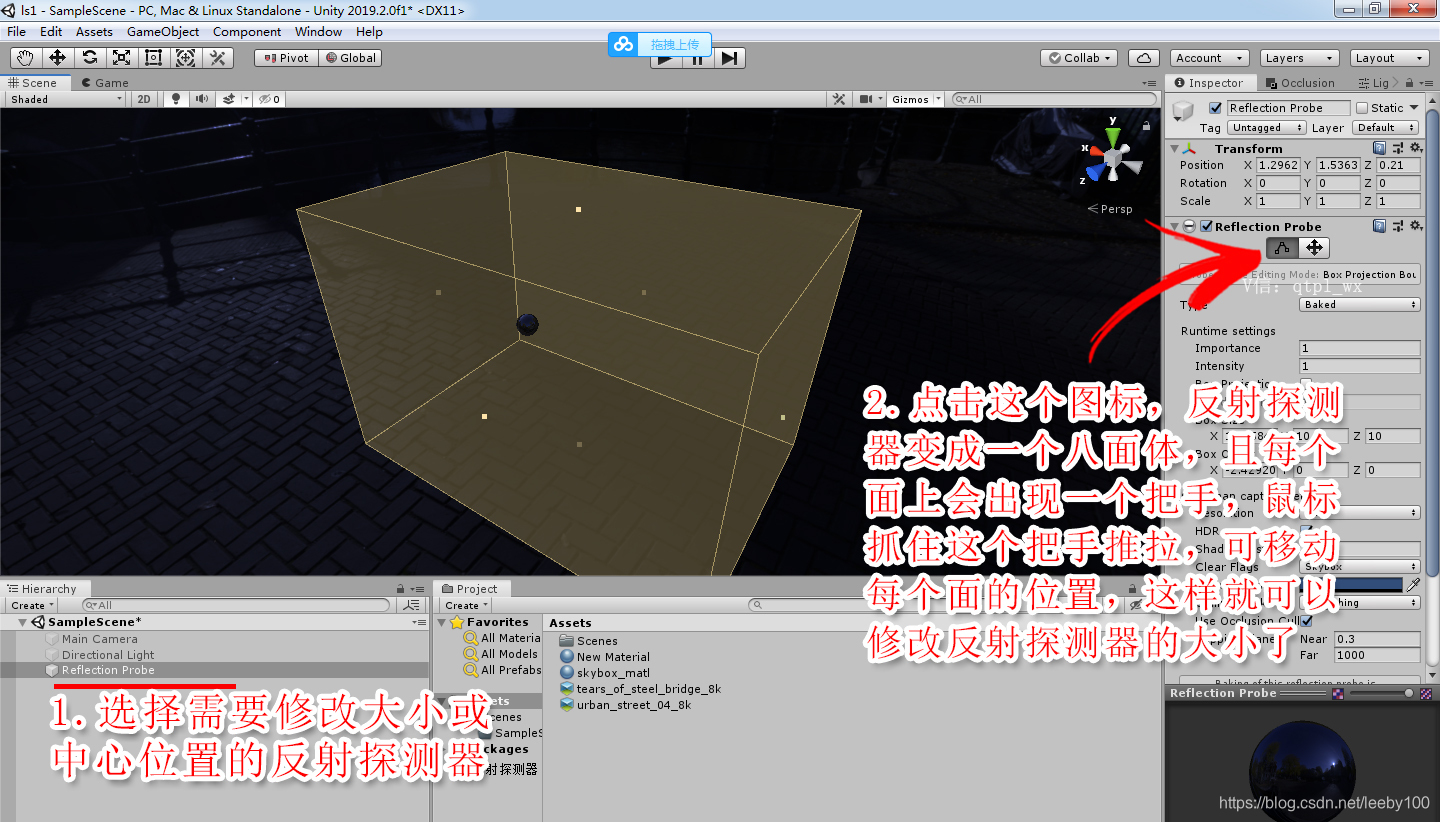Select the Rotate tool
Screen dimensions: 1440x822
pyautogui.click(x=89, y=58)
